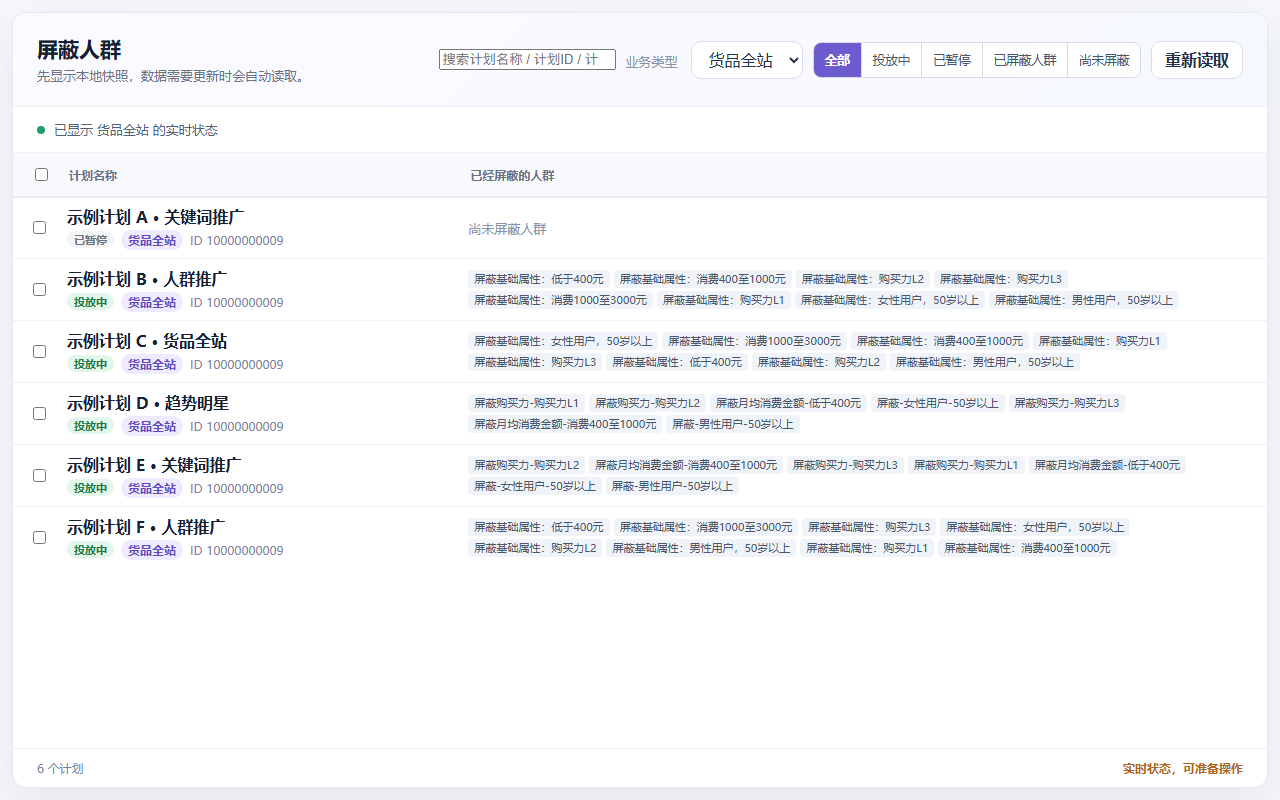Click the 屏蔽人群 page title
Image resolution: width=1280 pixels, height=800 pixels.
pyautogui.click(x=79, y=50)
